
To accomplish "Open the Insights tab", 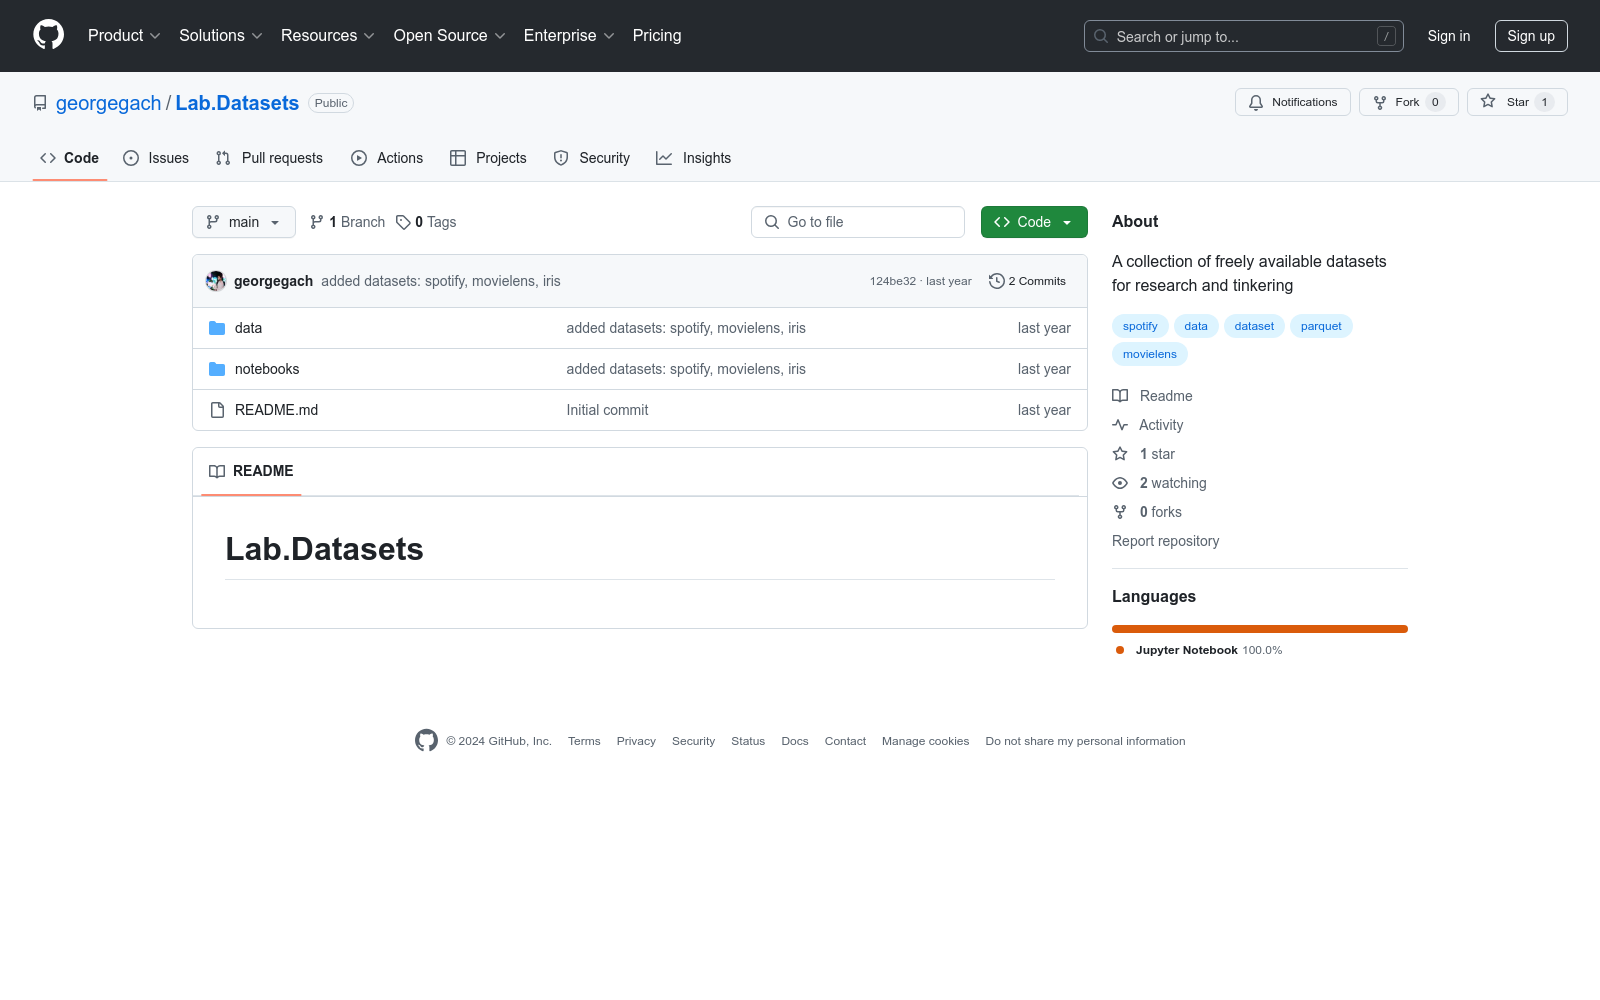I will click(x=693, y=158).
